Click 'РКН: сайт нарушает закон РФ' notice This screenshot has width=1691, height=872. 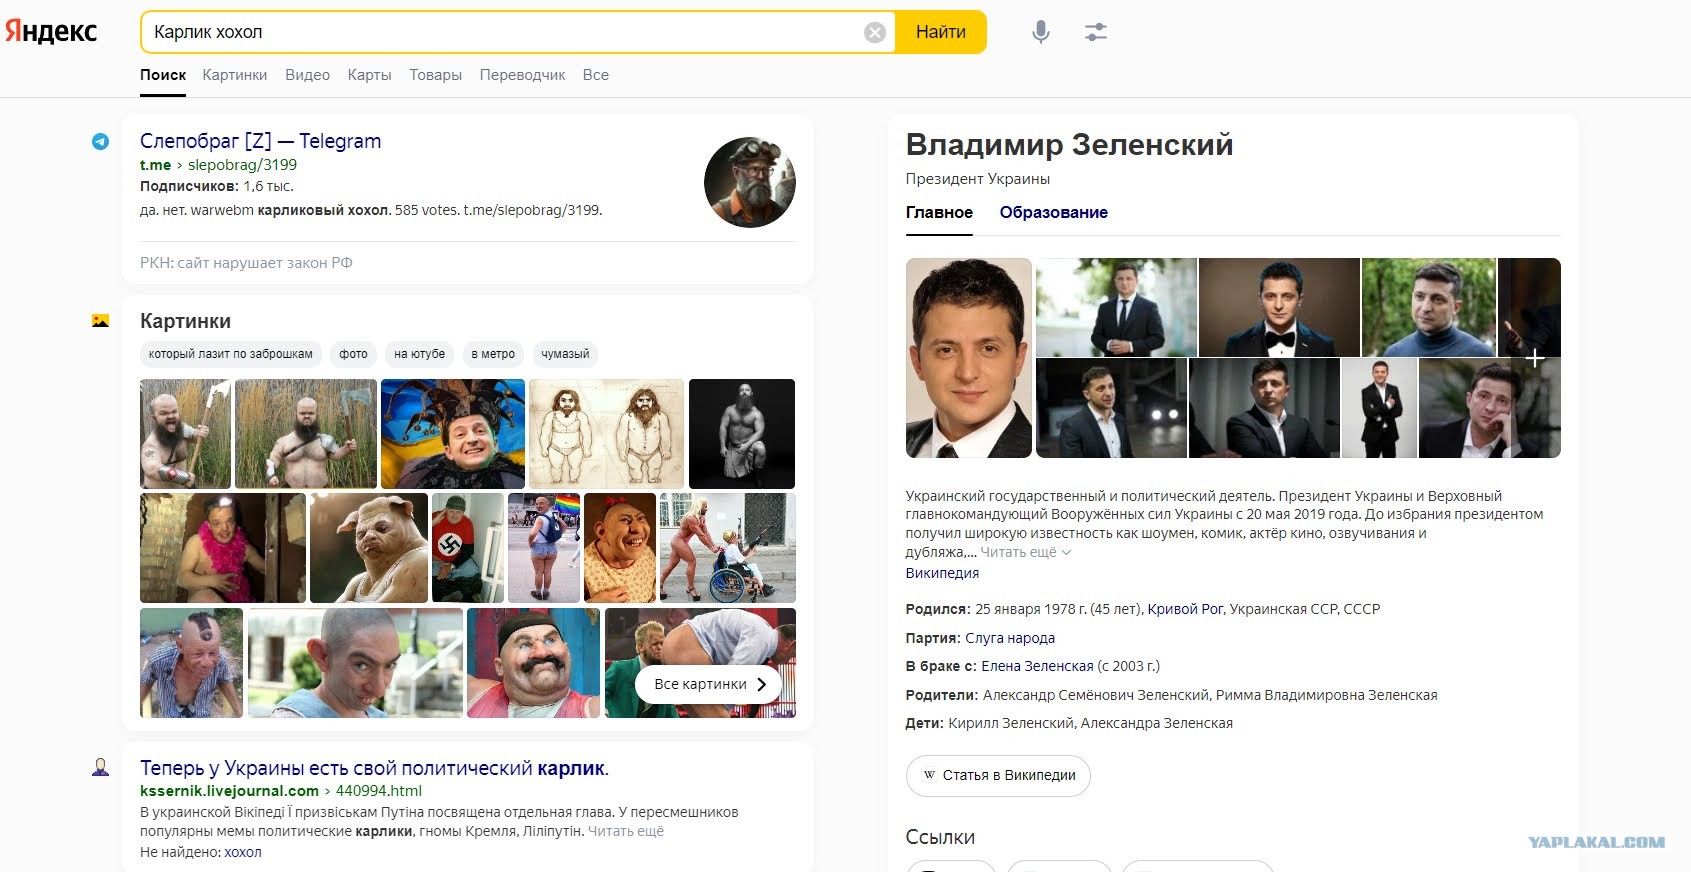point(246,263)
